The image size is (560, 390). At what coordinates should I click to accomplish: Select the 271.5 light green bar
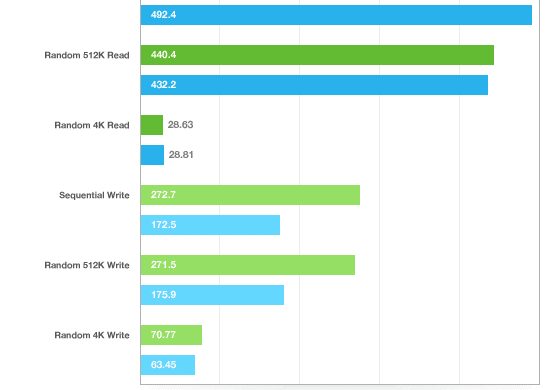tap(248, 265)
